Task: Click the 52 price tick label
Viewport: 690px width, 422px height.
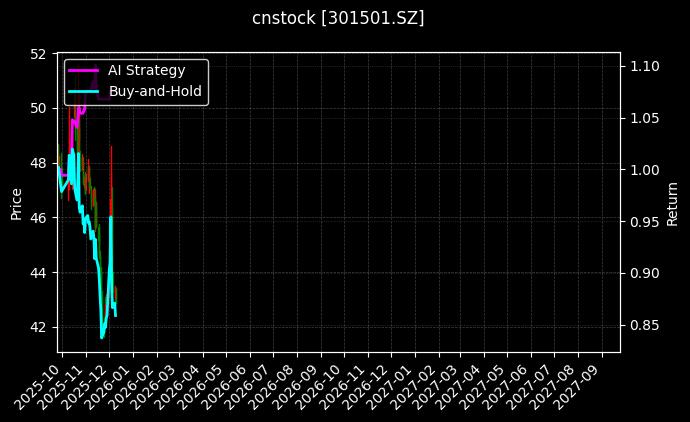Action: tap(38, 54)
